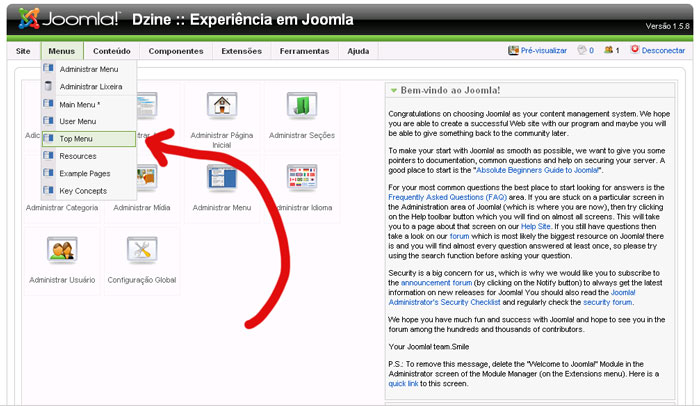Choose Top Menu entry

[x=89, y=139]
